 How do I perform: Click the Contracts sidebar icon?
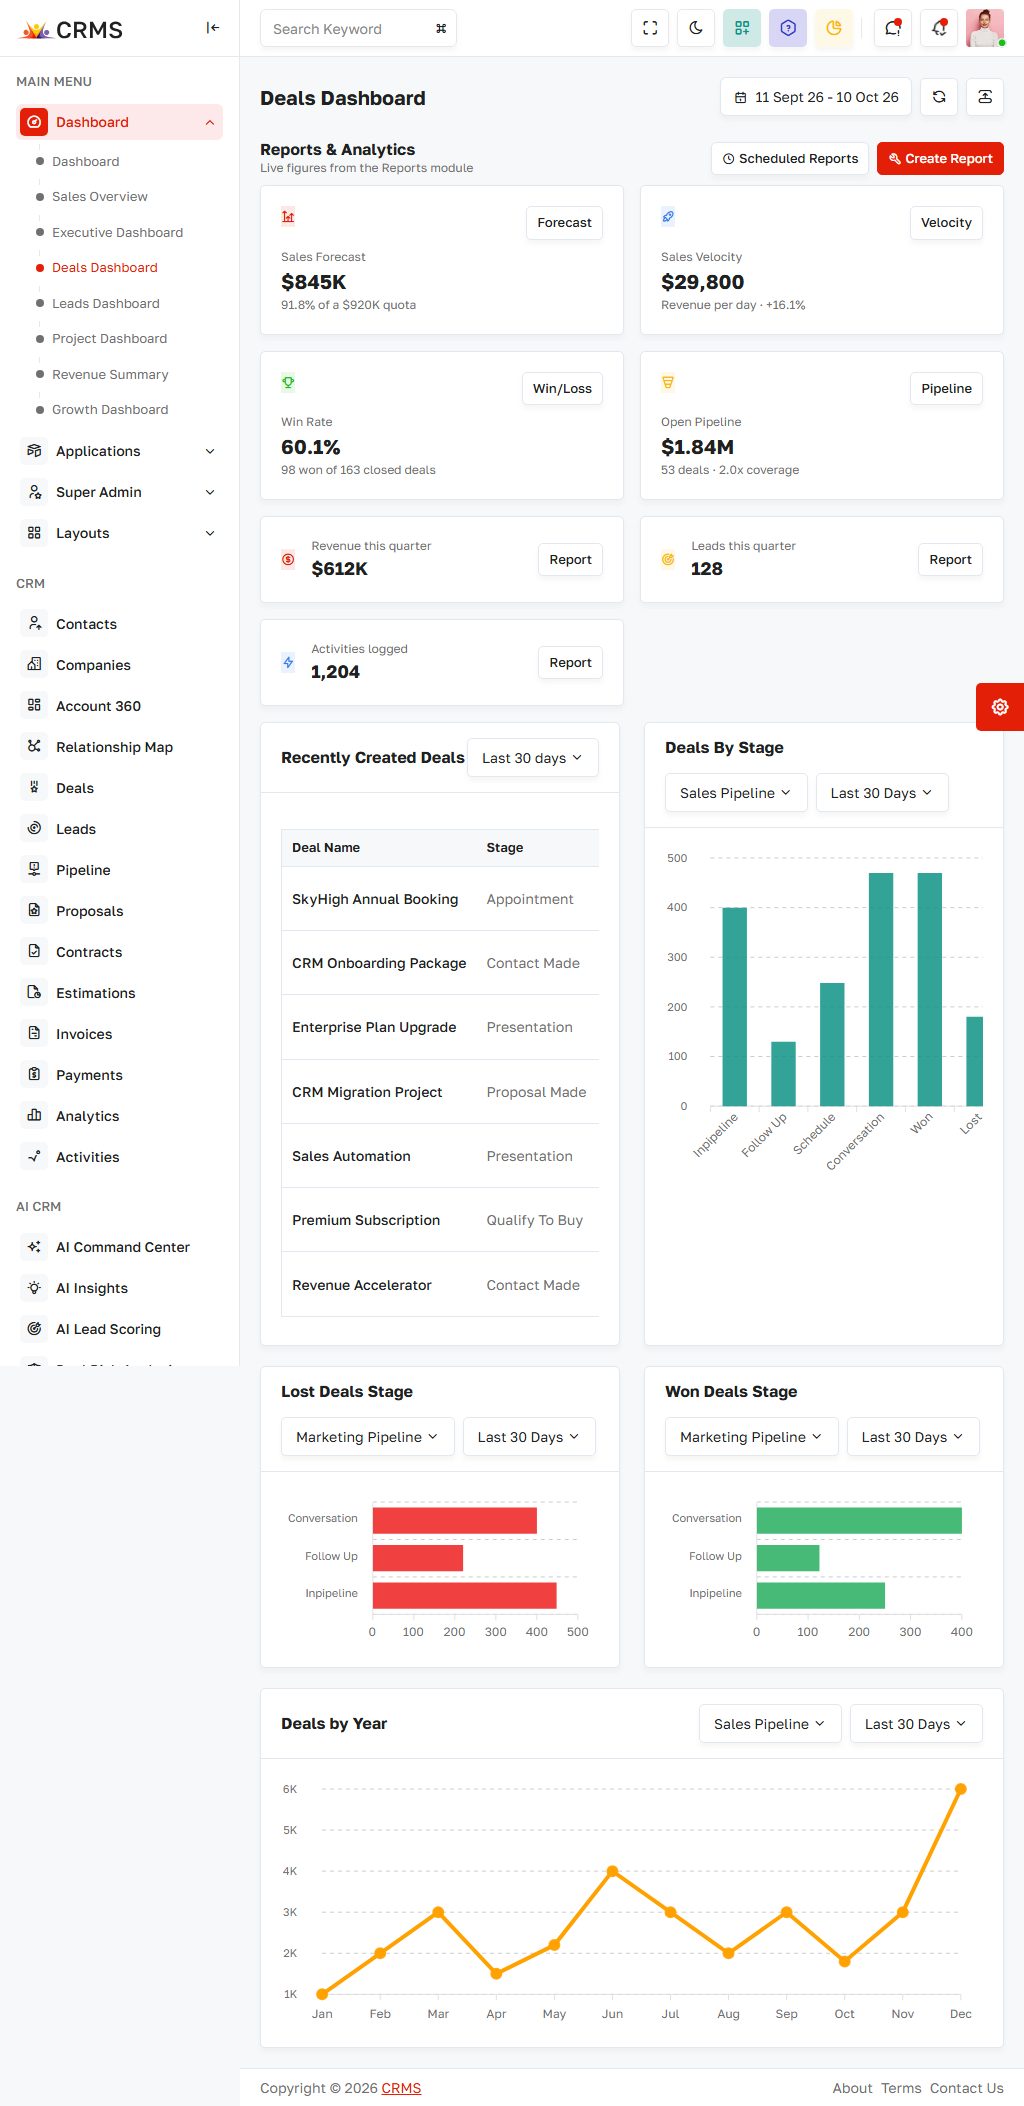[34, 952]
